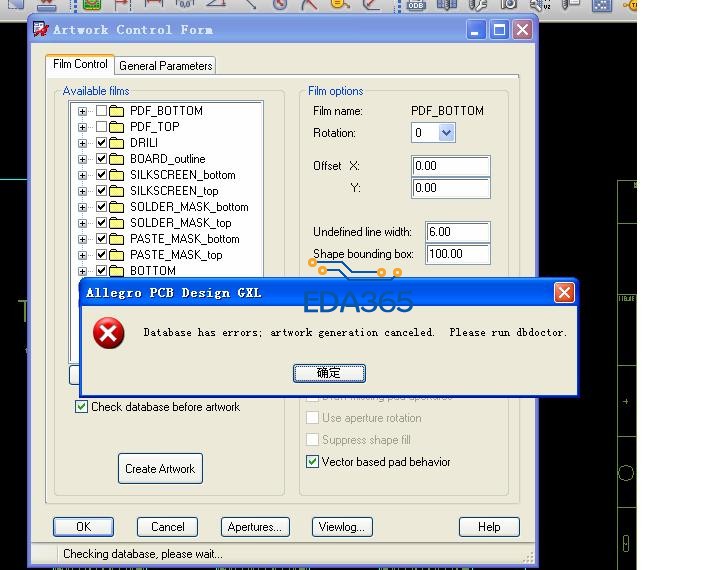720x570 pixels.
Task: Toggle Check database before artwork
Action: 81,406
